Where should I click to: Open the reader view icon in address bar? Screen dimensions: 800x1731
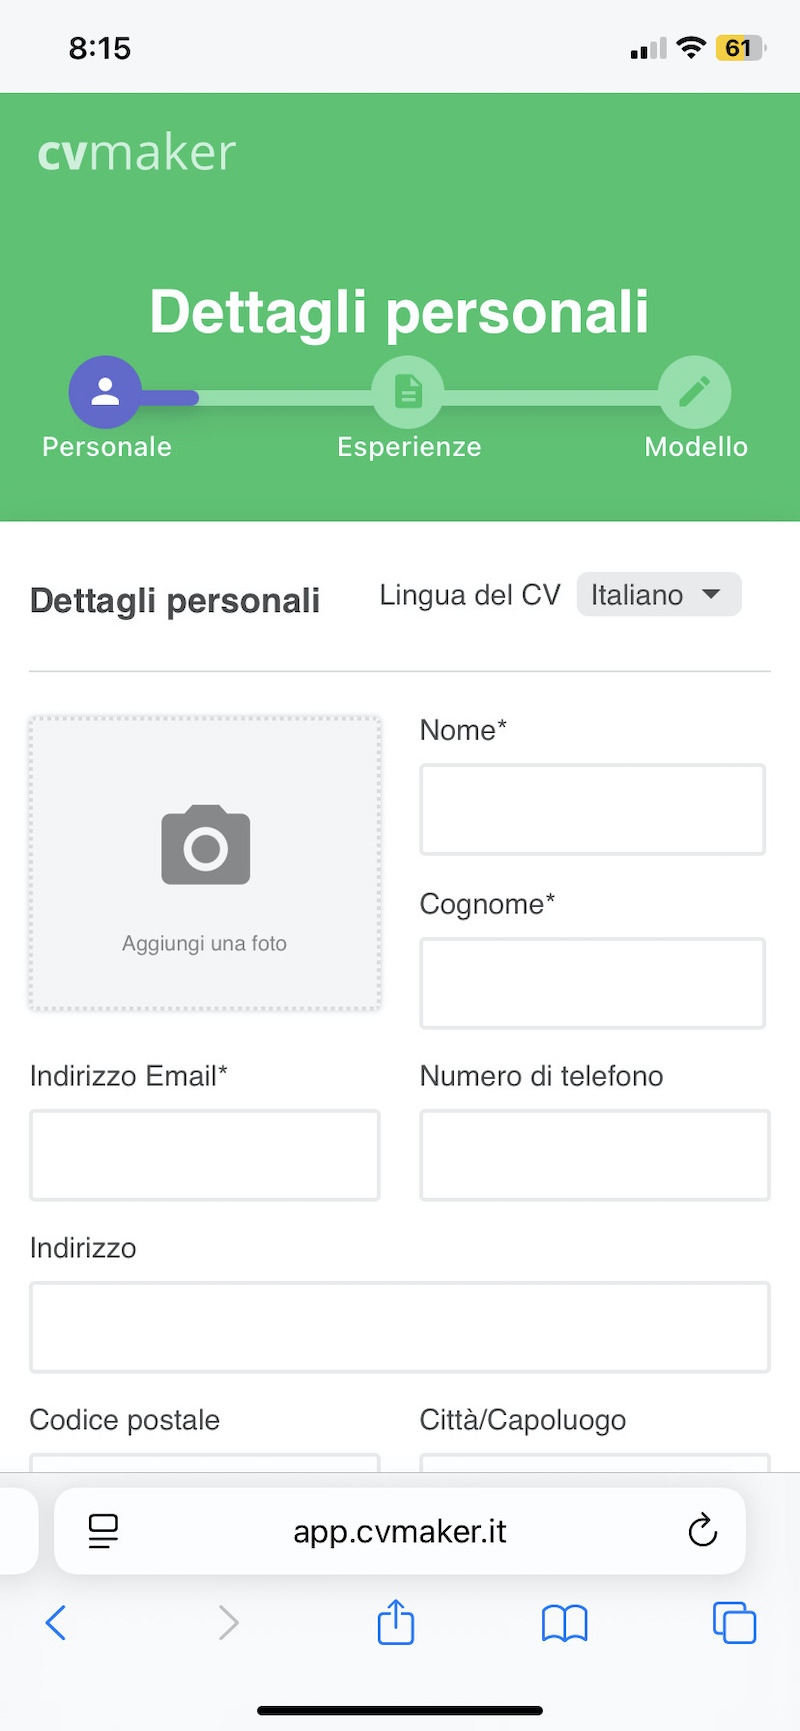[x=104, y=1530]
